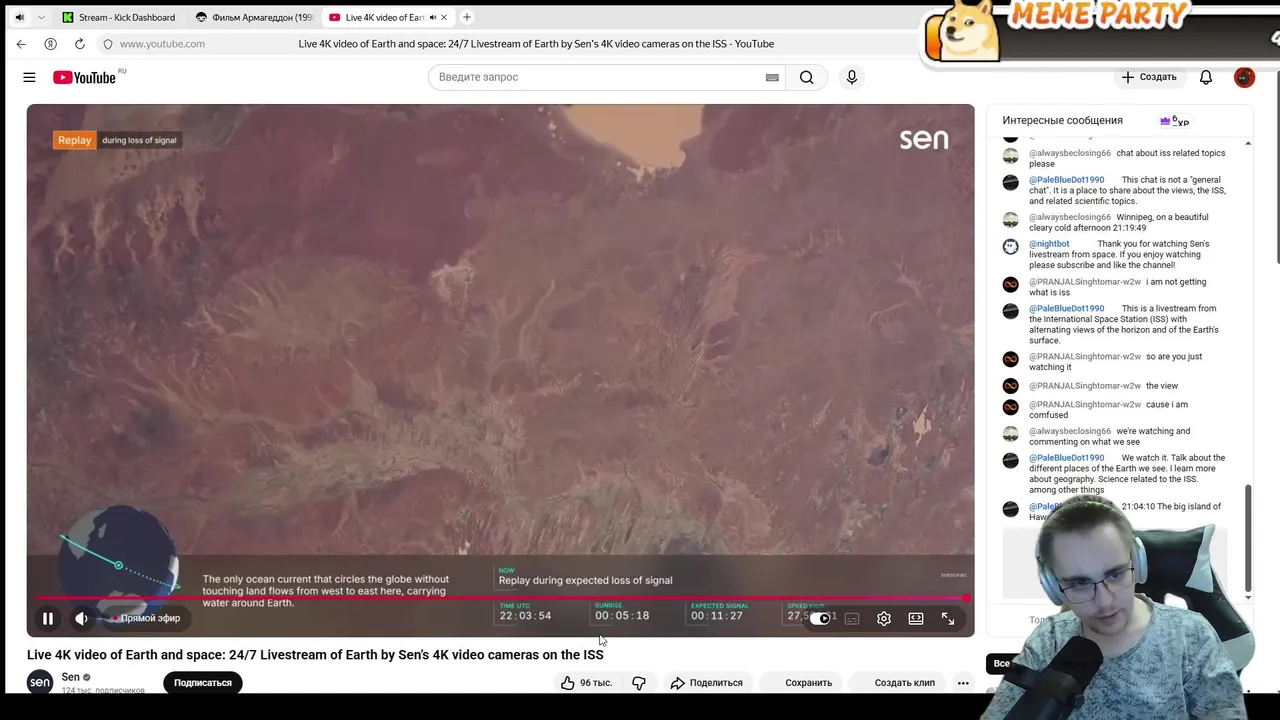Reload the YouTube page
The width and height of the screenshot is (1280, 720).
79,44
